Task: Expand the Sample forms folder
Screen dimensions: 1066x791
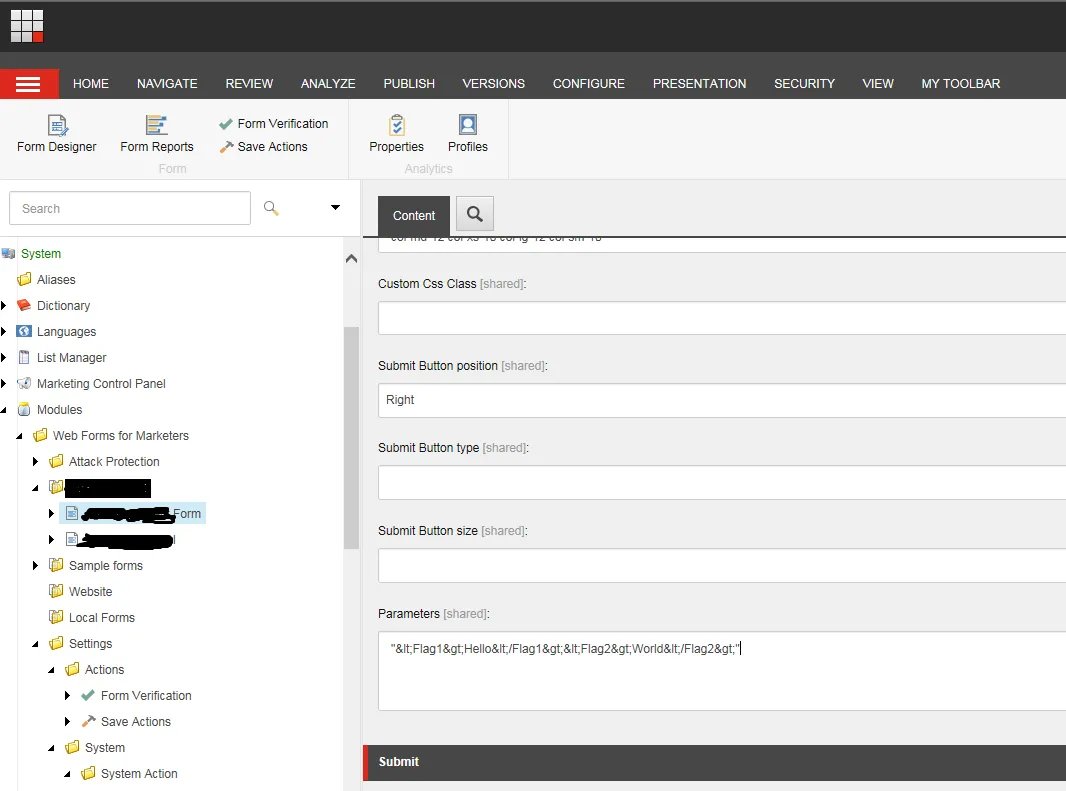Action: [x=35, y=566]
